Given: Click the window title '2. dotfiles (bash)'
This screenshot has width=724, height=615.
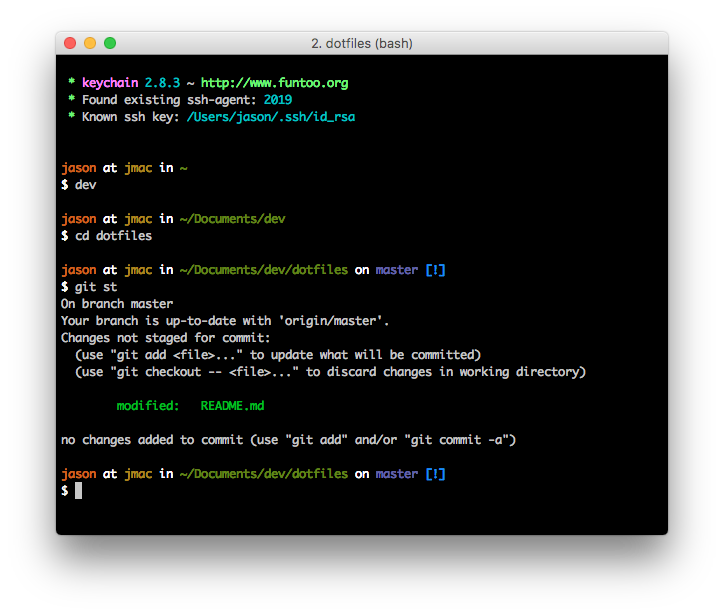Looking at the screenshot, I should tap(362, 43).
